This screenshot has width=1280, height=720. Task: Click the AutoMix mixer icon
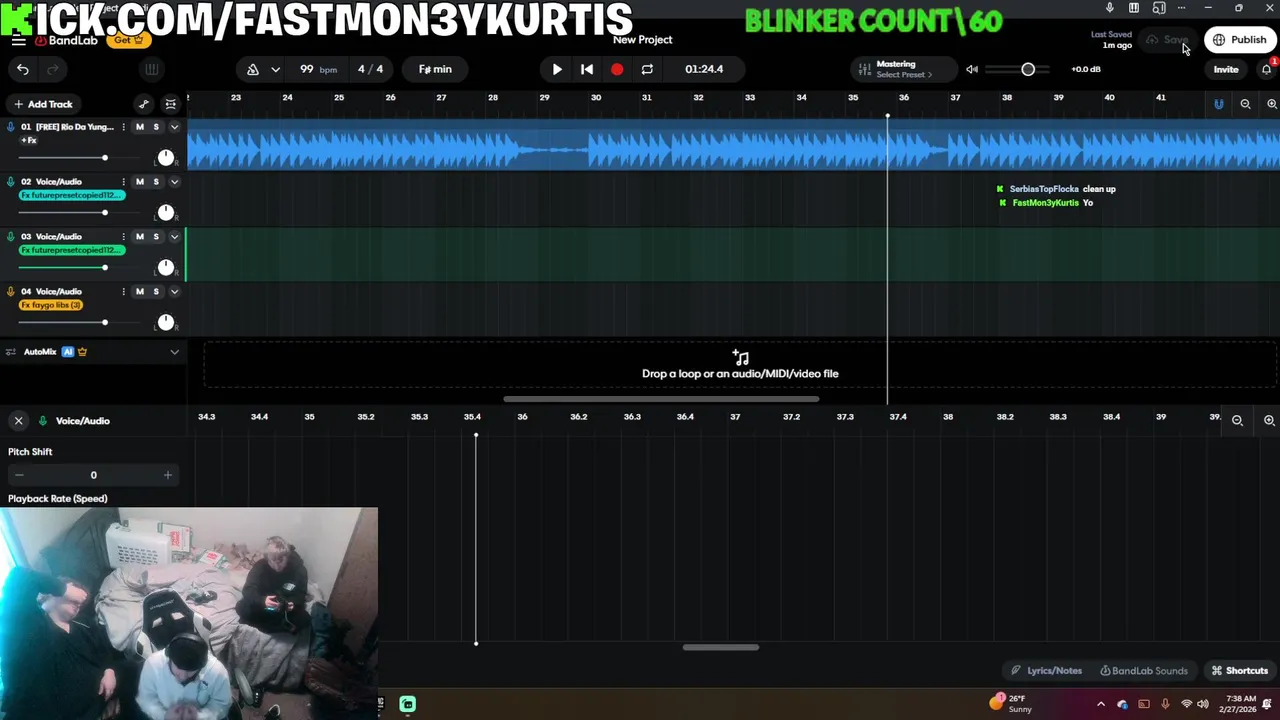(11, 352)
